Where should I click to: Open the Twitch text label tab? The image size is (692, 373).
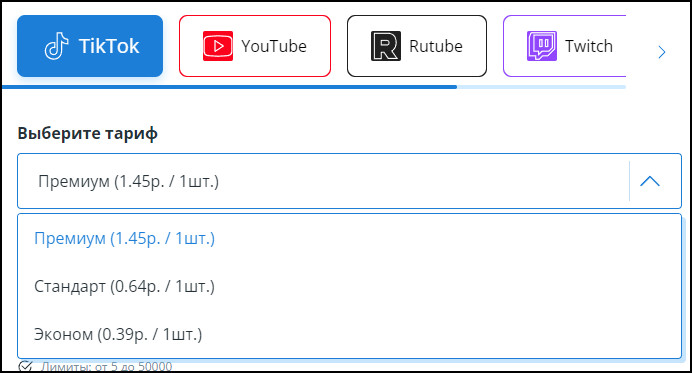coord(589,46)
